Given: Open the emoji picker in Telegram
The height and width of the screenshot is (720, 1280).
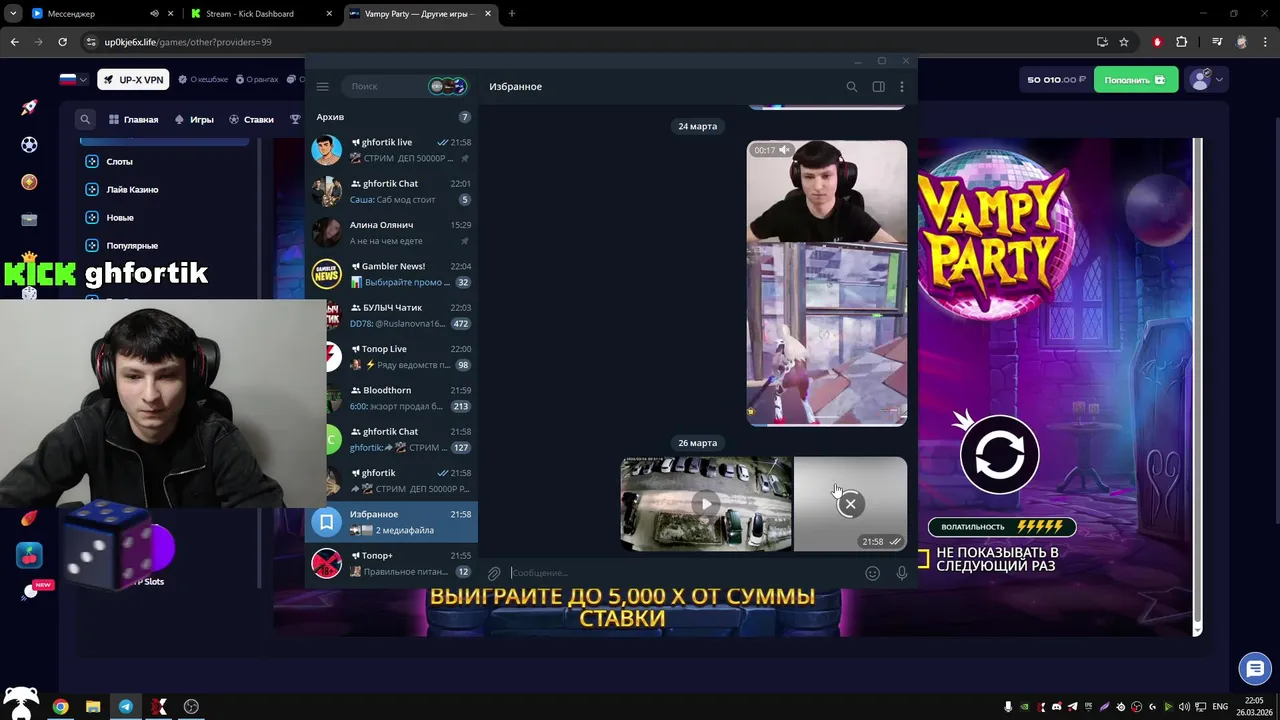Looking at the screenshot, I should click(872, 573).
